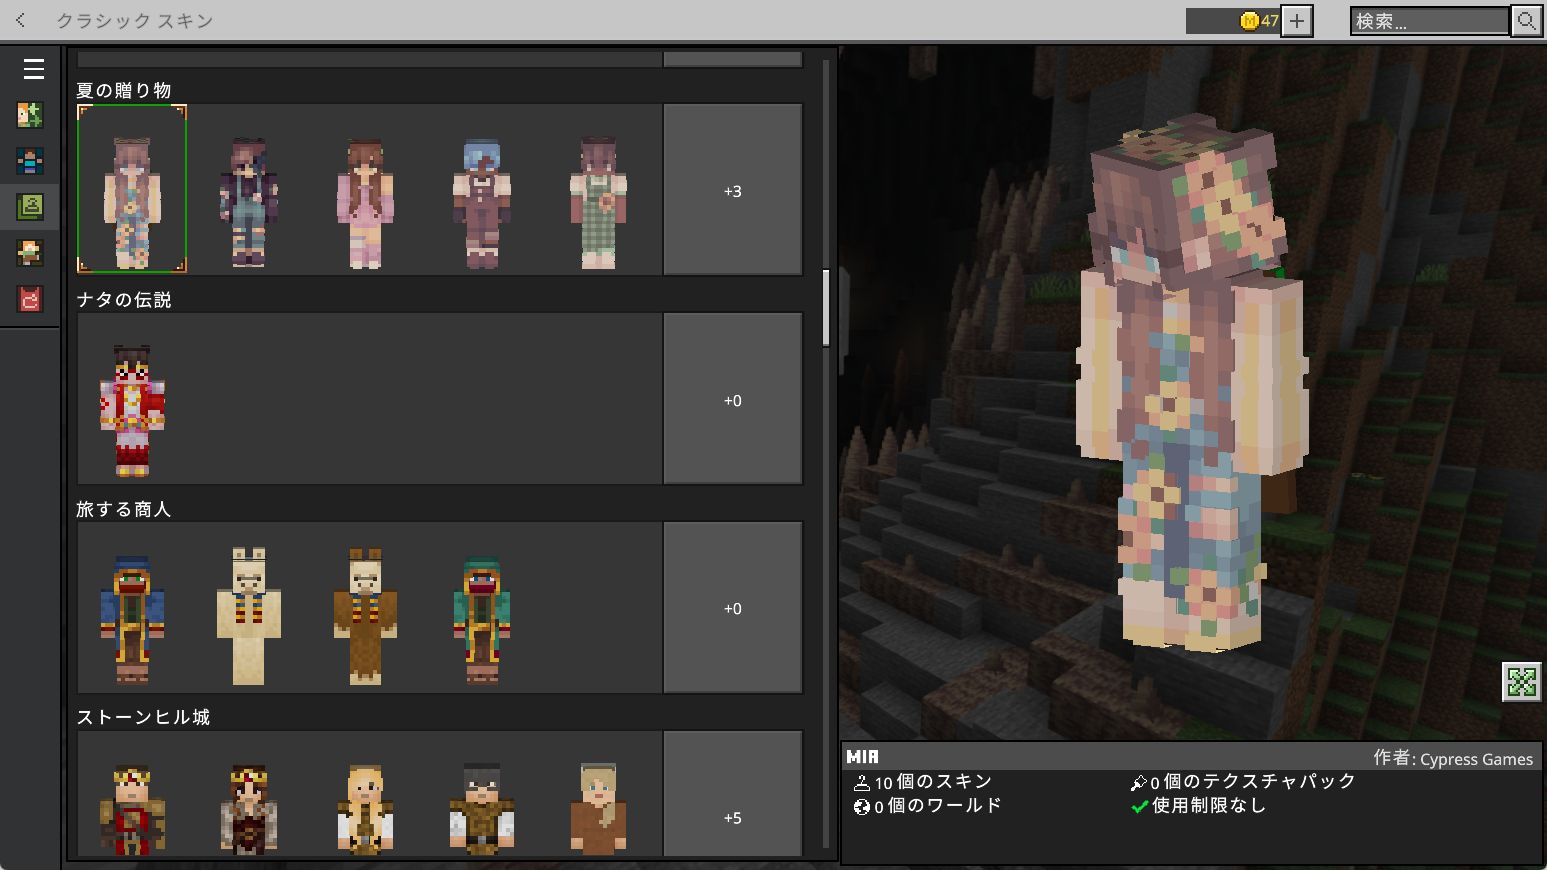Select the blonde long-haired ストーンヒル城 skin
This screenshot has width=1547, height=870.
[x=365, y=810]
